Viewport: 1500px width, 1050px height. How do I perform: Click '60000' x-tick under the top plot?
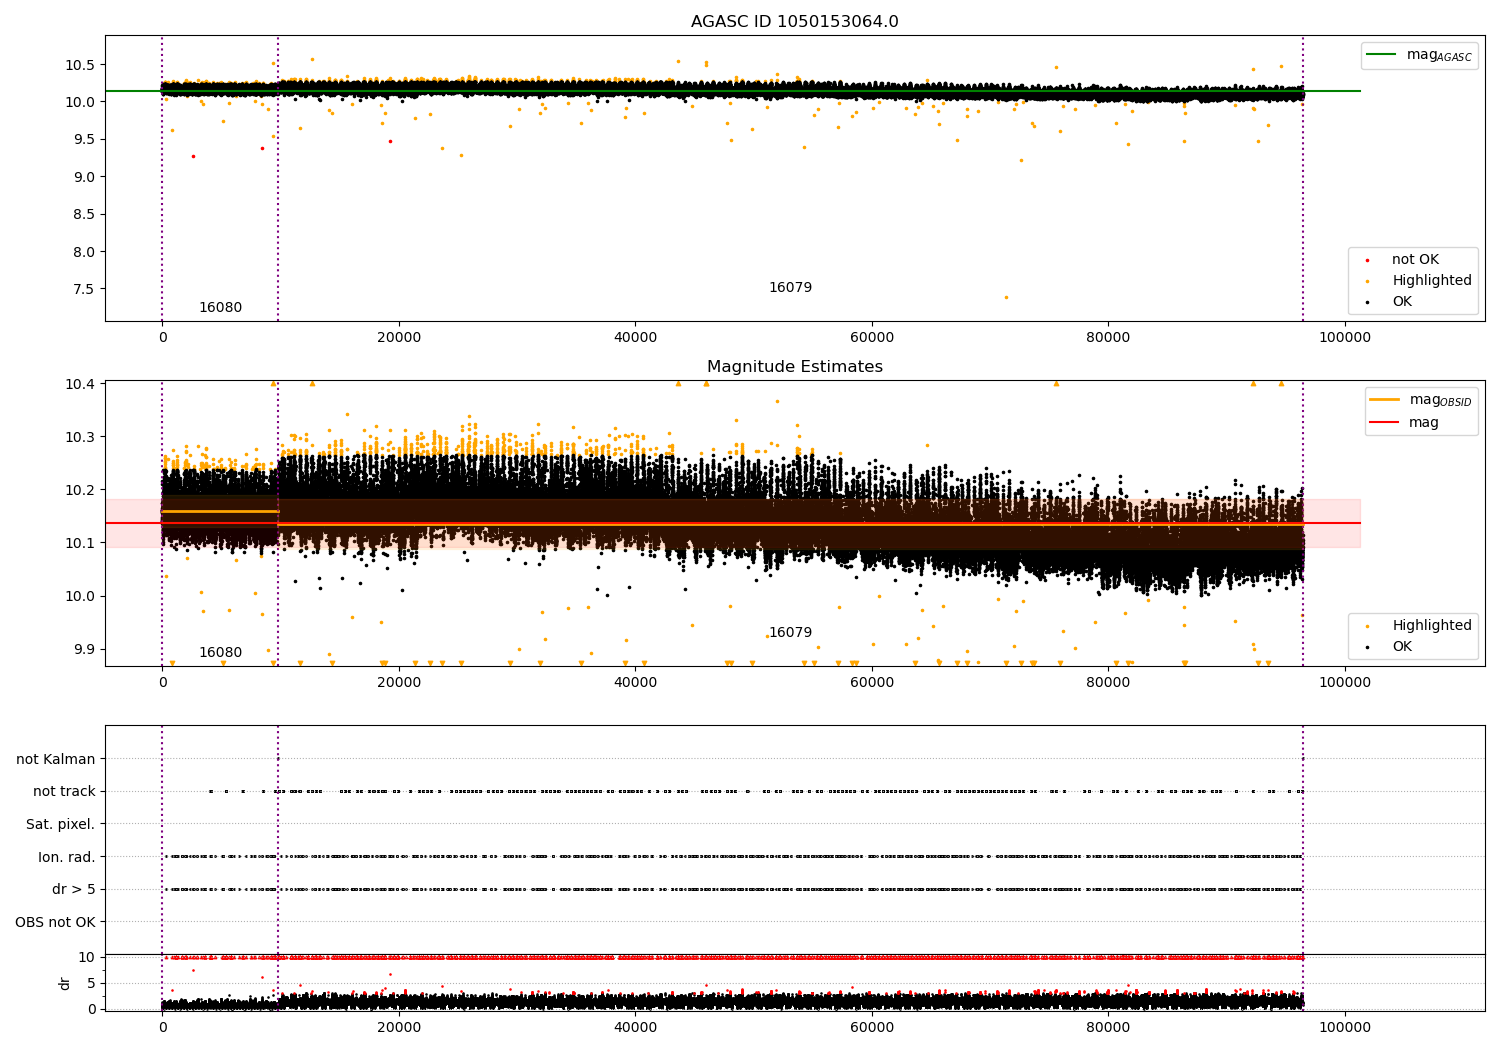(872, 338)
